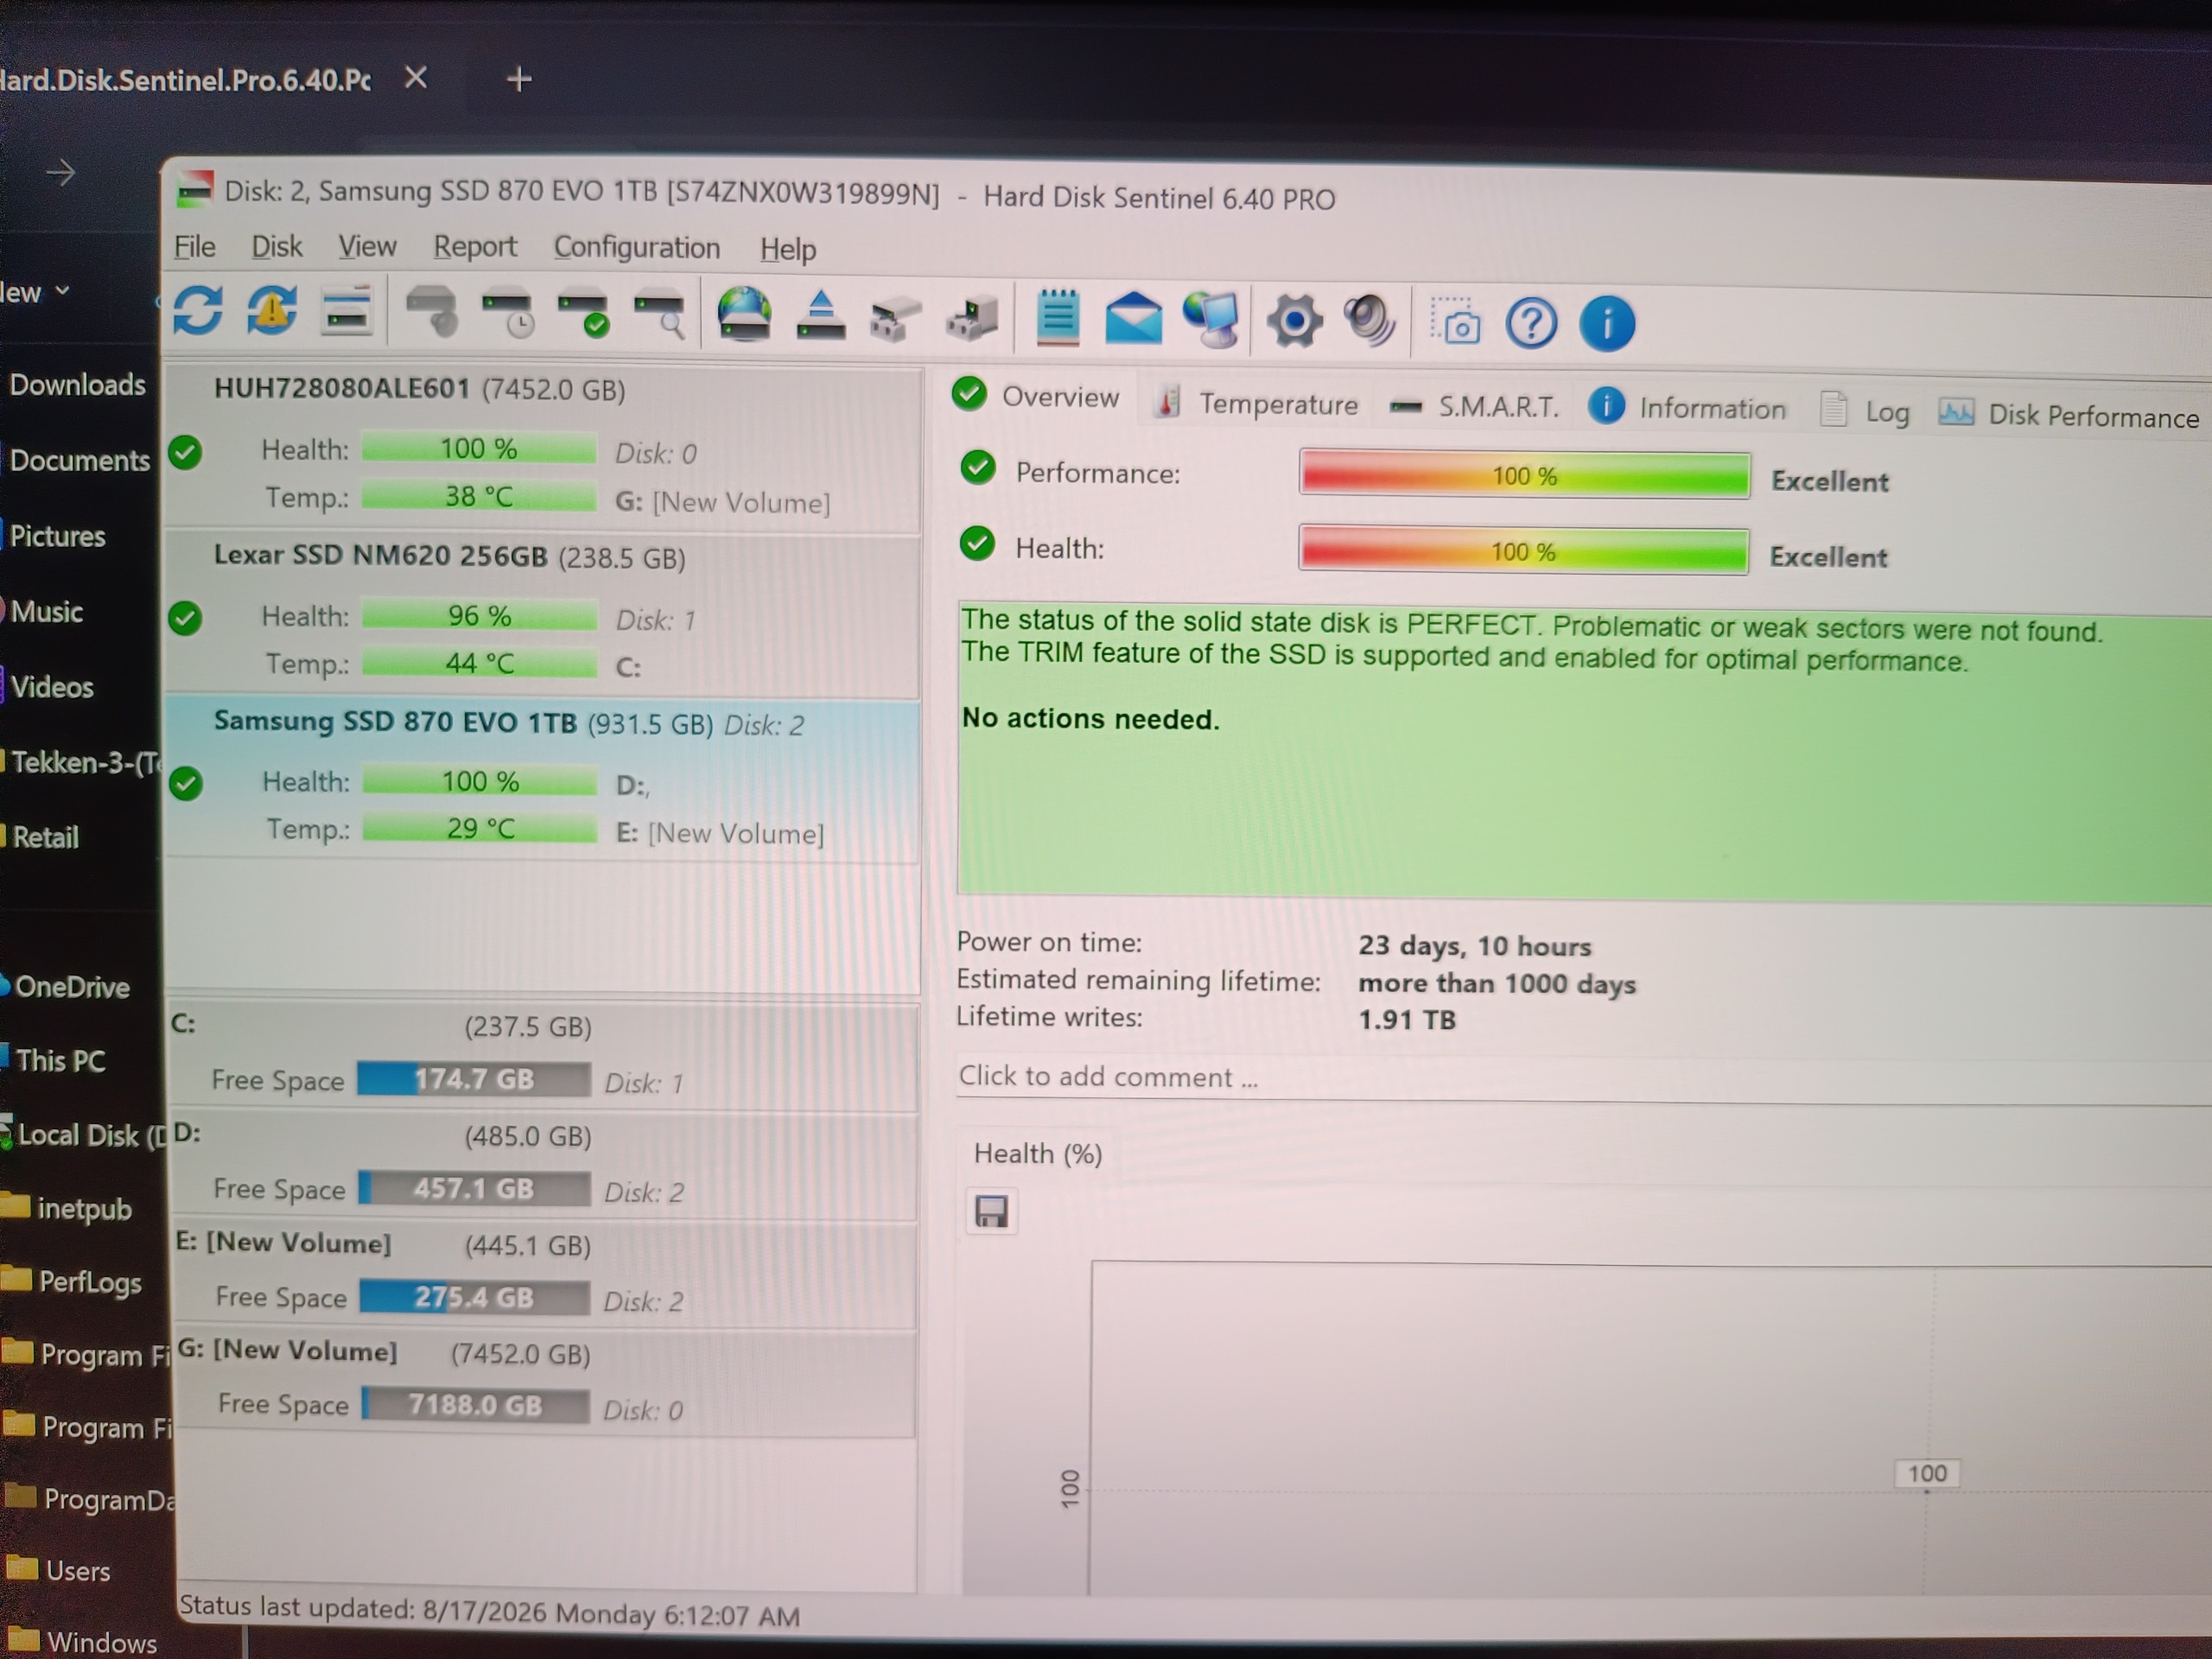This screenshot has width=2212, height=1659.
Task: Switch to the Disk Performance tab
Action: click(x=2069, y=414)
